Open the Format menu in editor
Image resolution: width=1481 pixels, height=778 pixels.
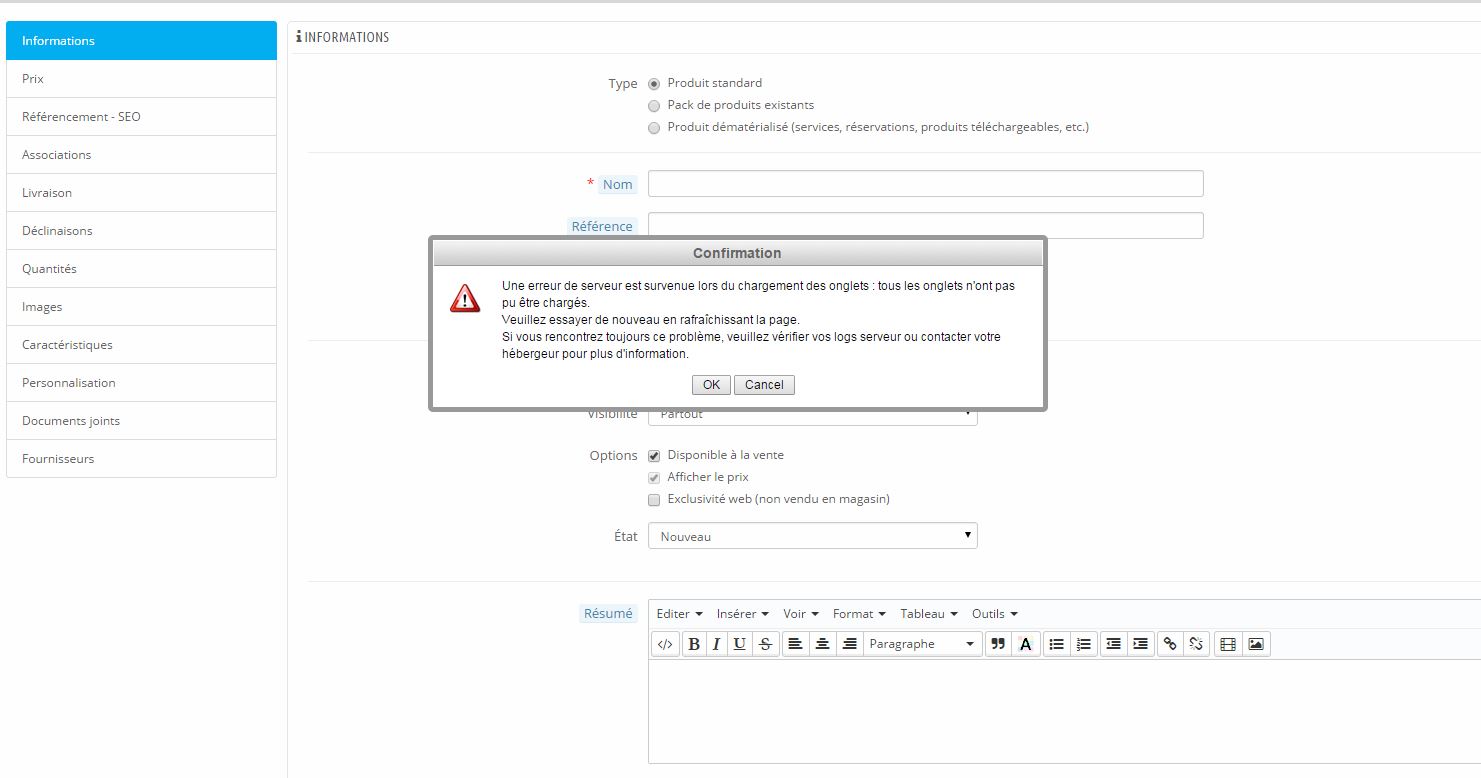[x=859, y=614]
